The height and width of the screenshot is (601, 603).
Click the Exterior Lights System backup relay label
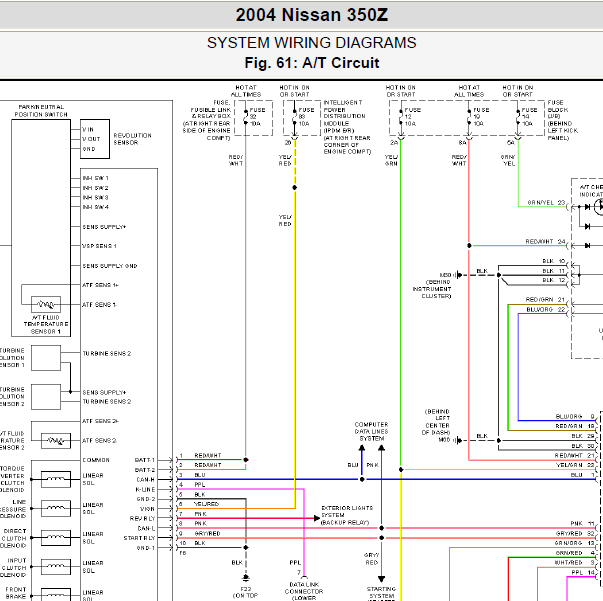pyautogui.click(x=347, y=515)
